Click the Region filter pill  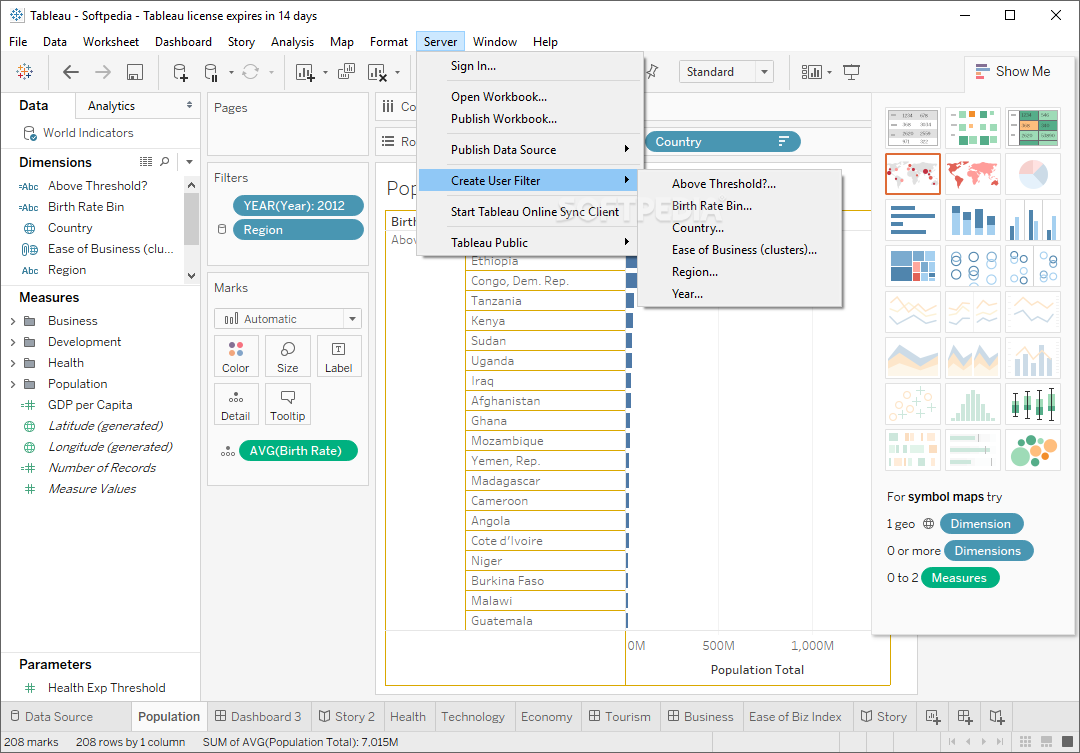(x=298, y=229)
